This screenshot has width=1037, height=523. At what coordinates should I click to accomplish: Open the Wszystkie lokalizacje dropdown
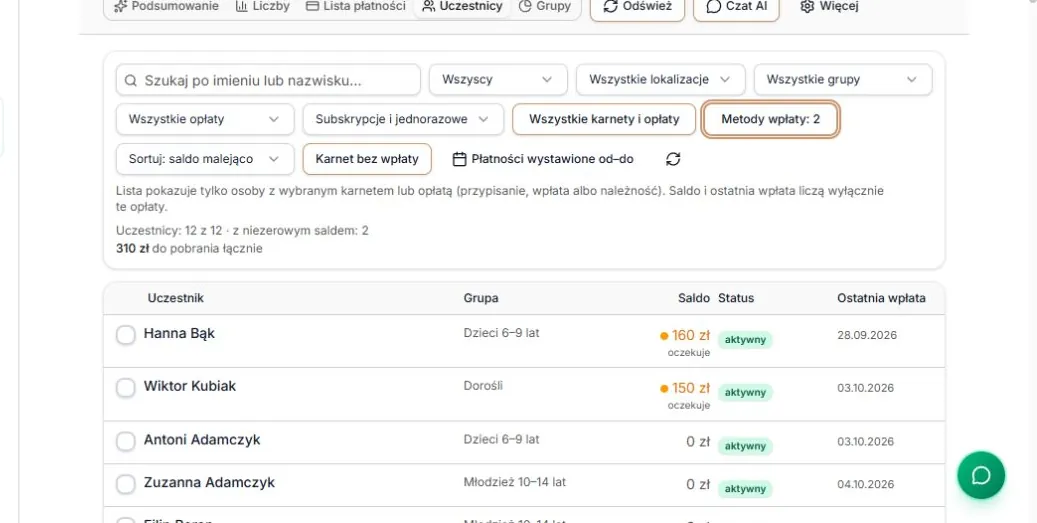click(661, 79)
